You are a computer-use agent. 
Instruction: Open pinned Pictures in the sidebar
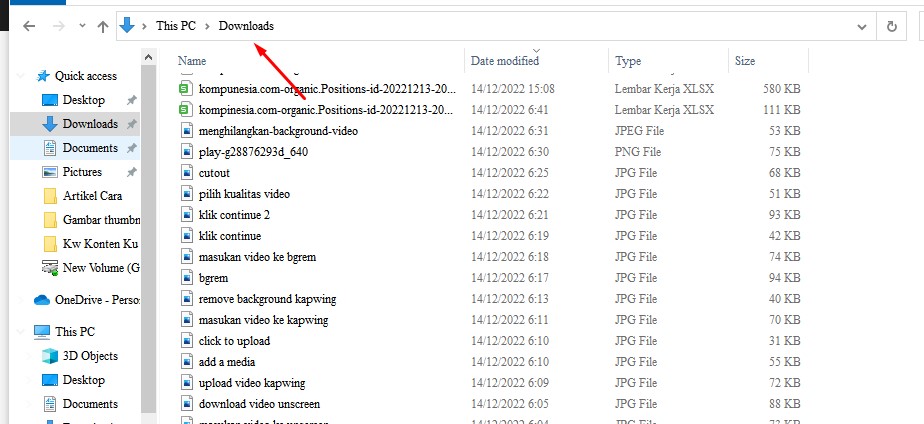pos(82,172)
